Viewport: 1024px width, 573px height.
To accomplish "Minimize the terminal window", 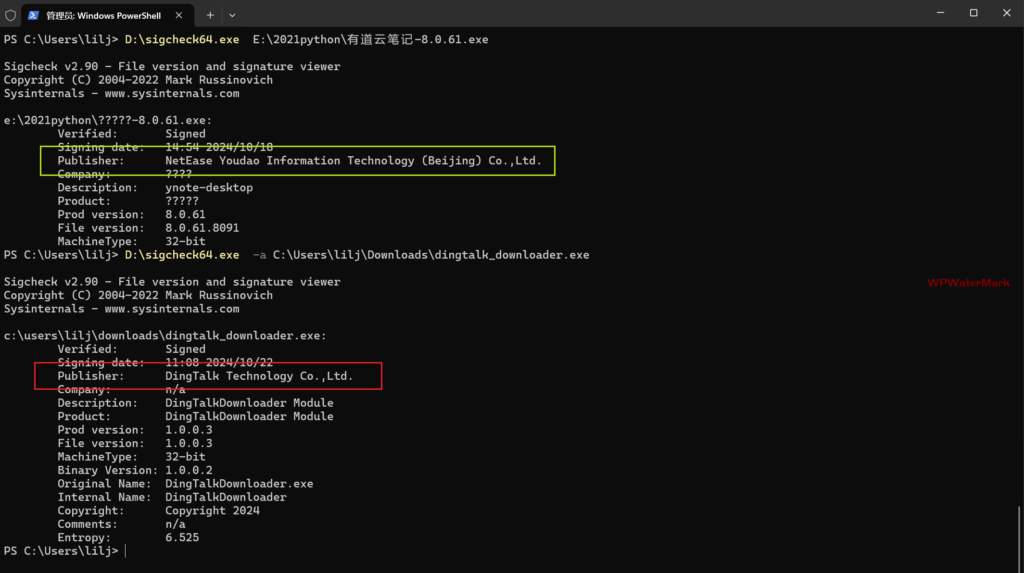I will [x=940, y=13].
